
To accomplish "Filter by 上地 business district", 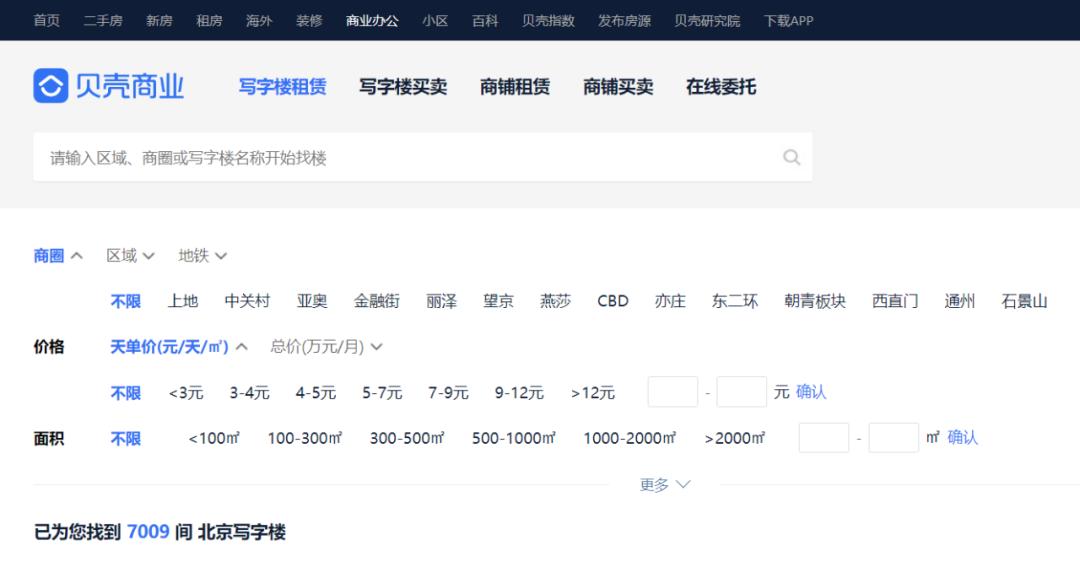I will coord(183,301).
